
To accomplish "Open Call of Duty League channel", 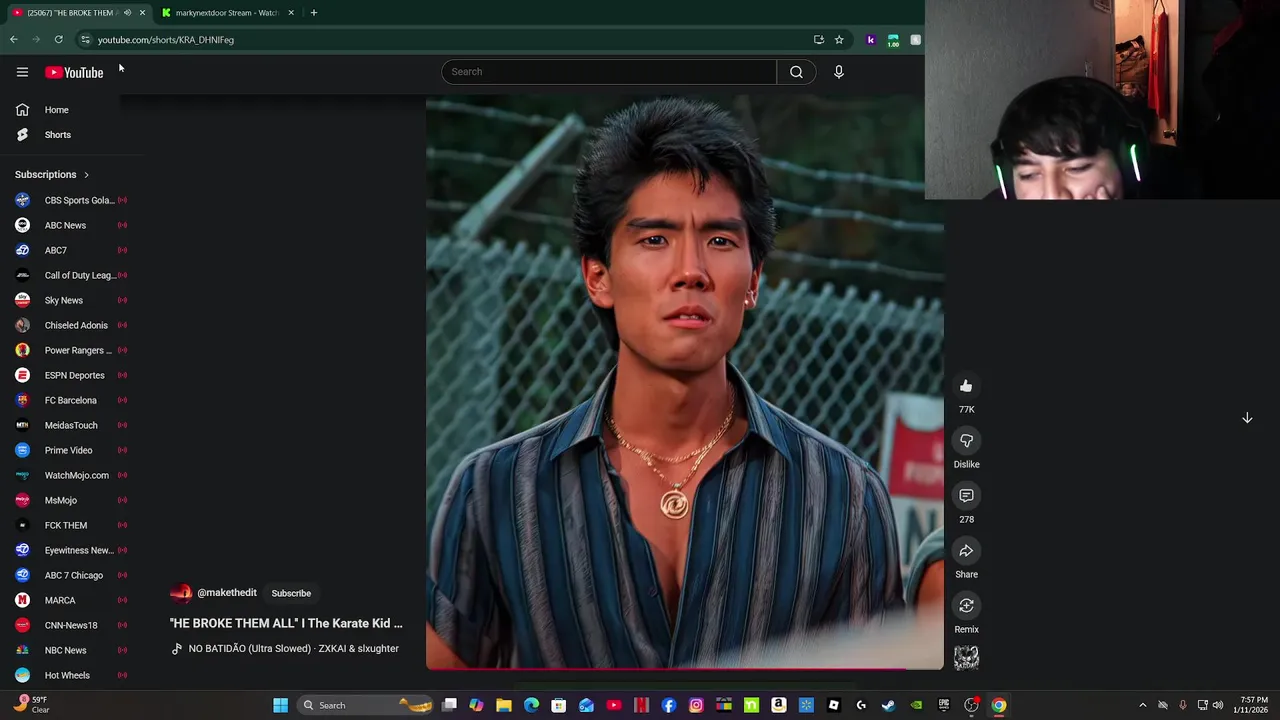I will 70,275.
